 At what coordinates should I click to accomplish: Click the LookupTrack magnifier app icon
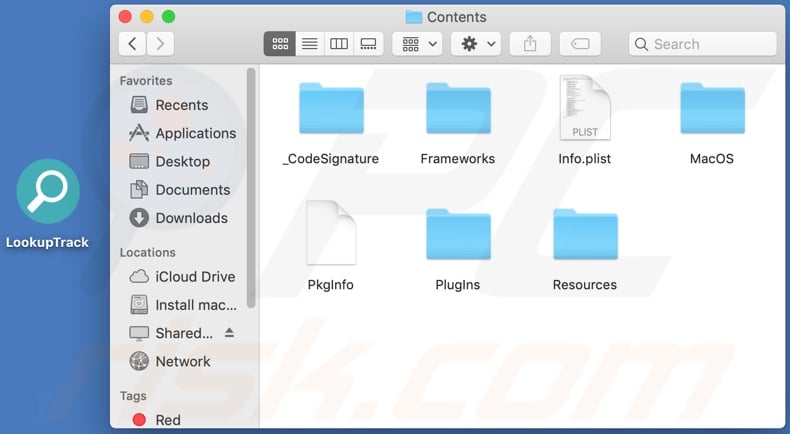click(x=48, y=192)
